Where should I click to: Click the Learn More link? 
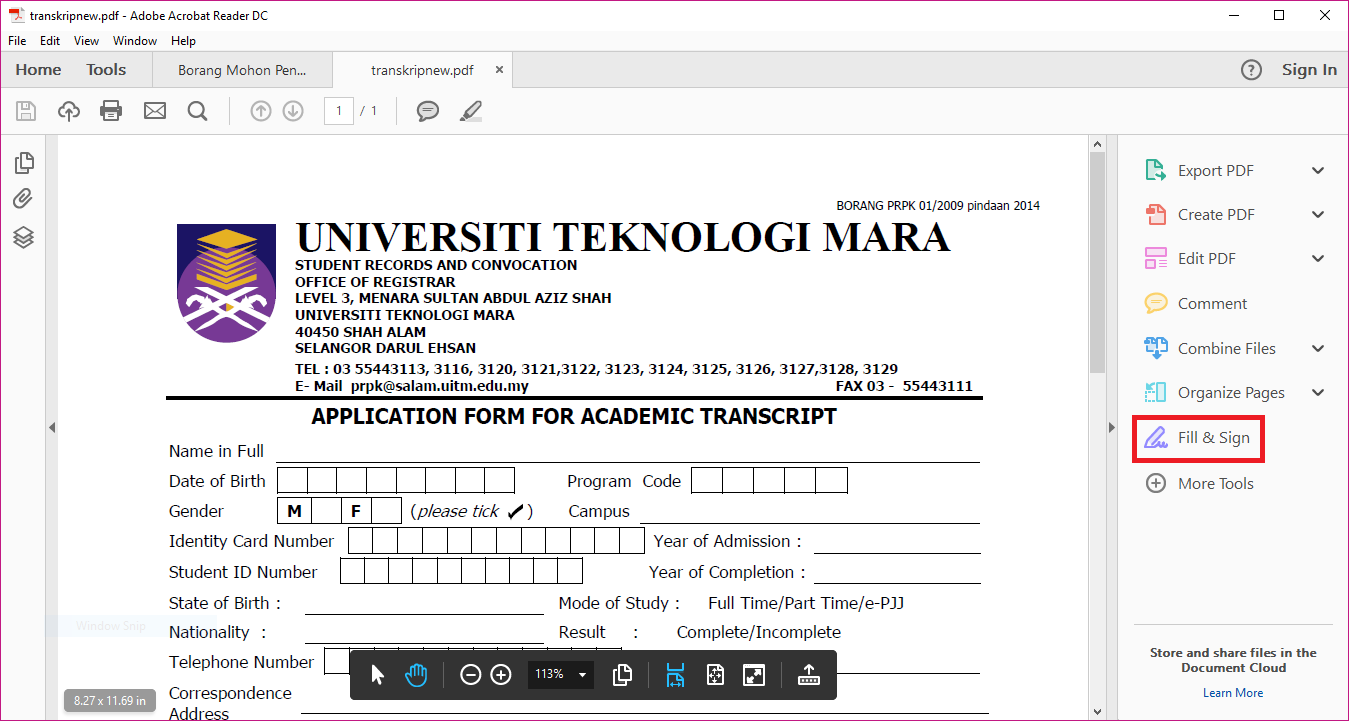pos(1233,693)
